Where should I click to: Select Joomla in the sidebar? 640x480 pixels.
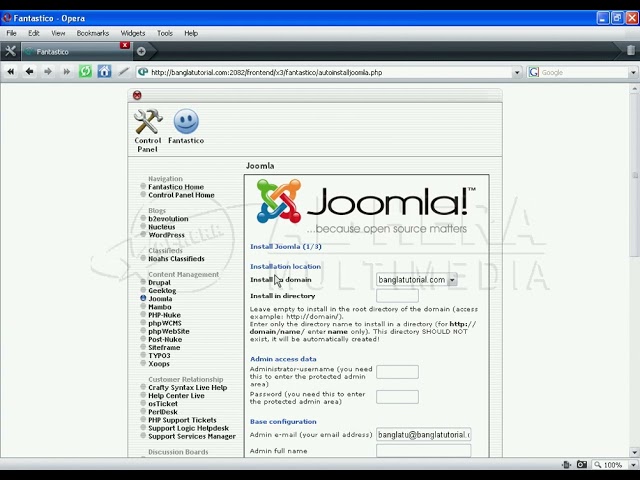pyautogui.click(x=160, y=299)
